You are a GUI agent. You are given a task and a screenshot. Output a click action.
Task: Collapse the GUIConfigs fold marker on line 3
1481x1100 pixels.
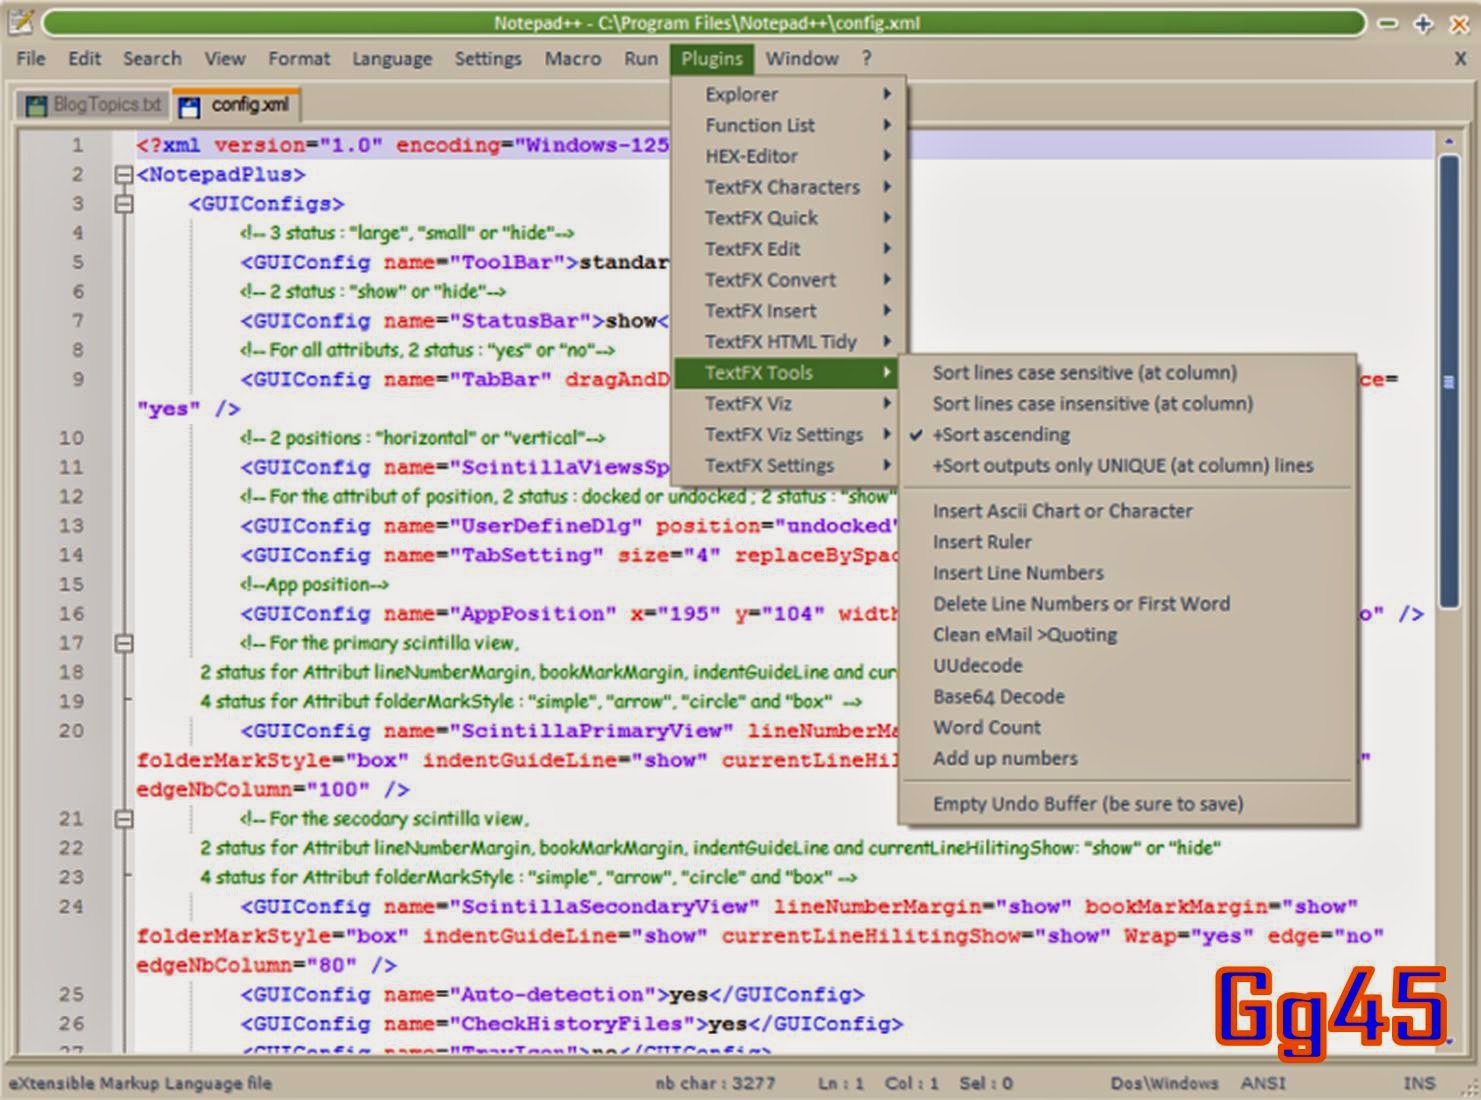click(x=124, y=204)
